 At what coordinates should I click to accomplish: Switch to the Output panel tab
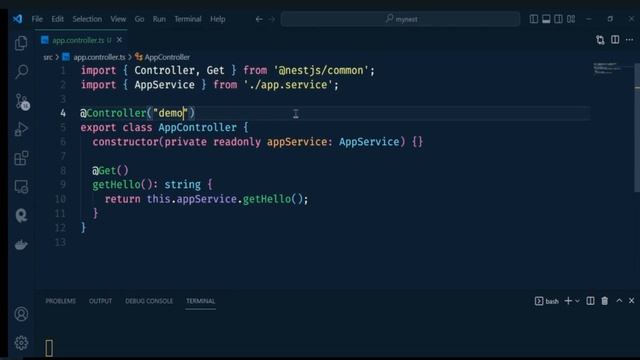[x=100, y=301]
